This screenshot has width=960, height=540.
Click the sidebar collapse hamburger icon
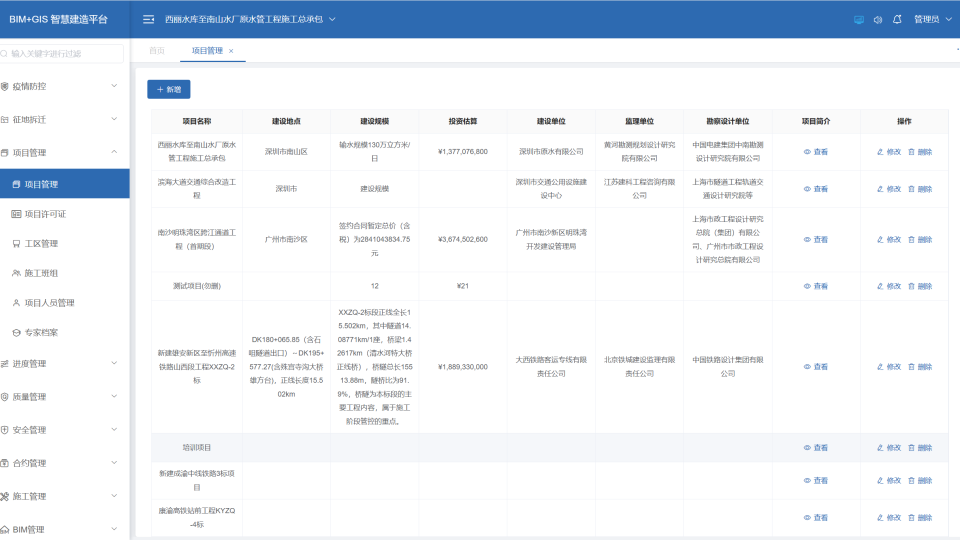(148, 19)
